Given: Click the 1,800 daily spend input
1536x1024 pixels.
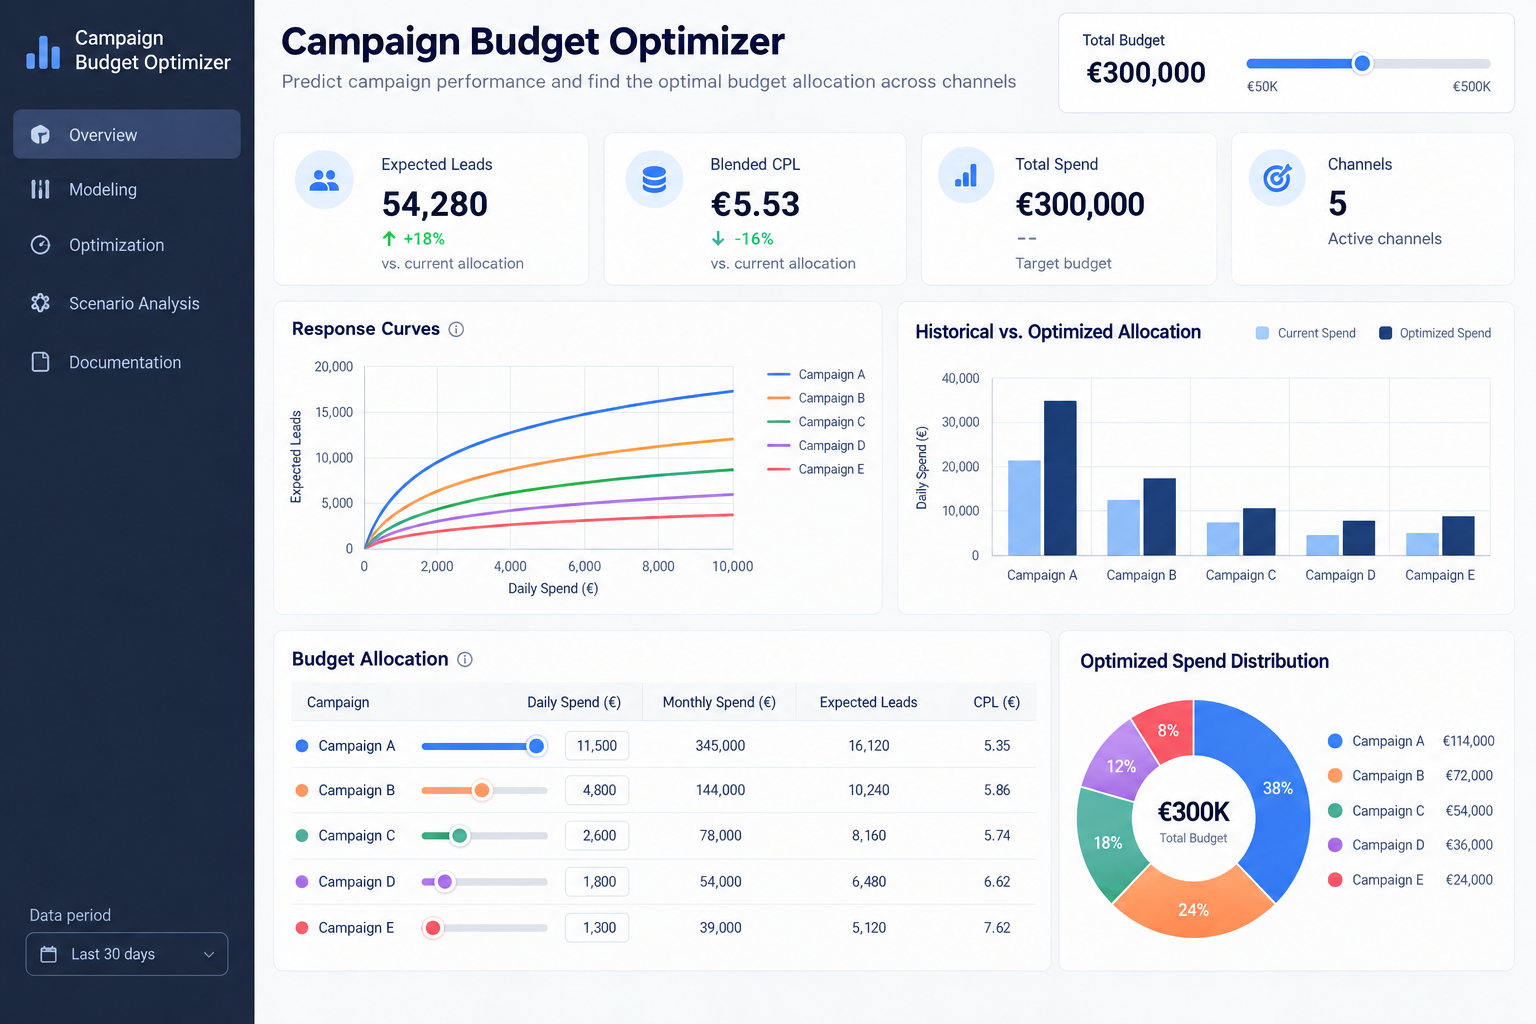Looking at the screenshot, I should 597,882.
